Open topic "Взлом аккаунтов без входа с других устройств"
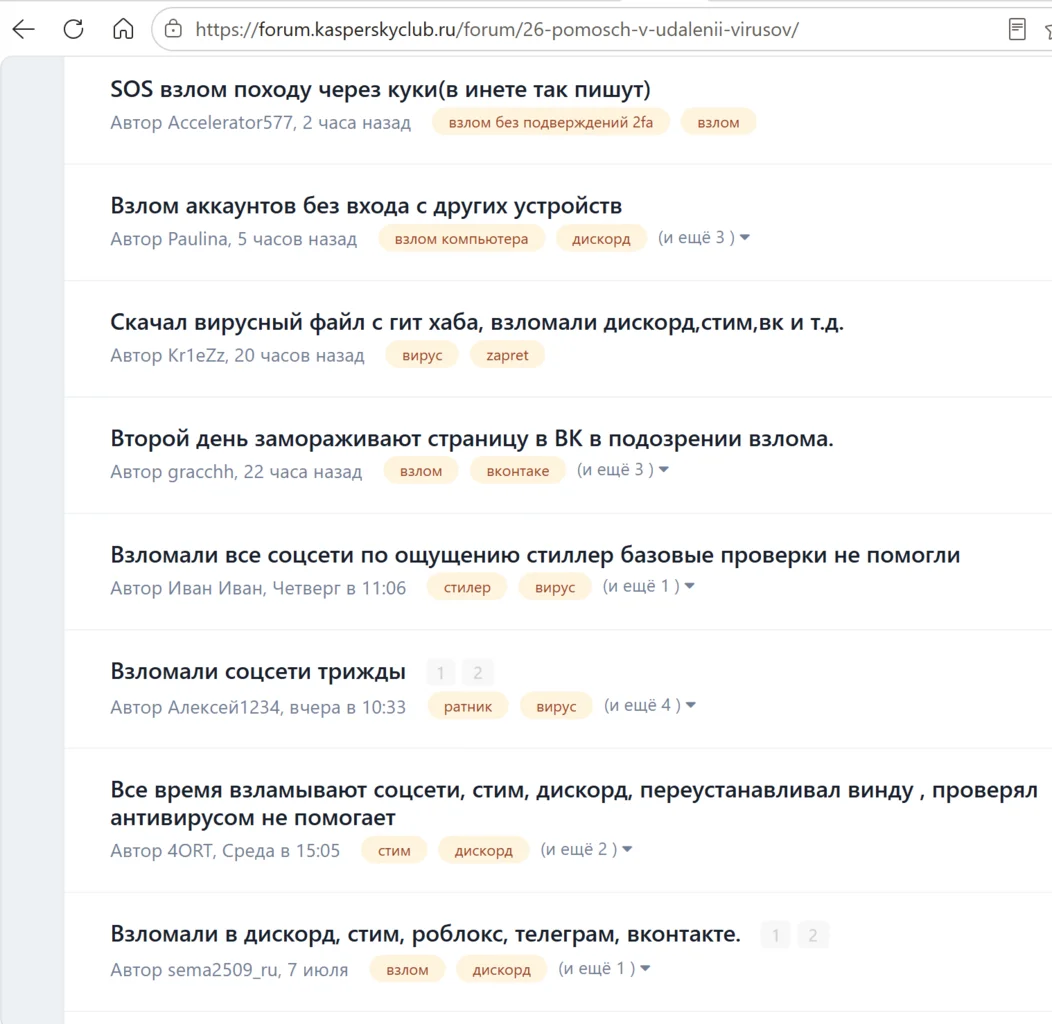 pyautogui.click(x=366, y=205)
